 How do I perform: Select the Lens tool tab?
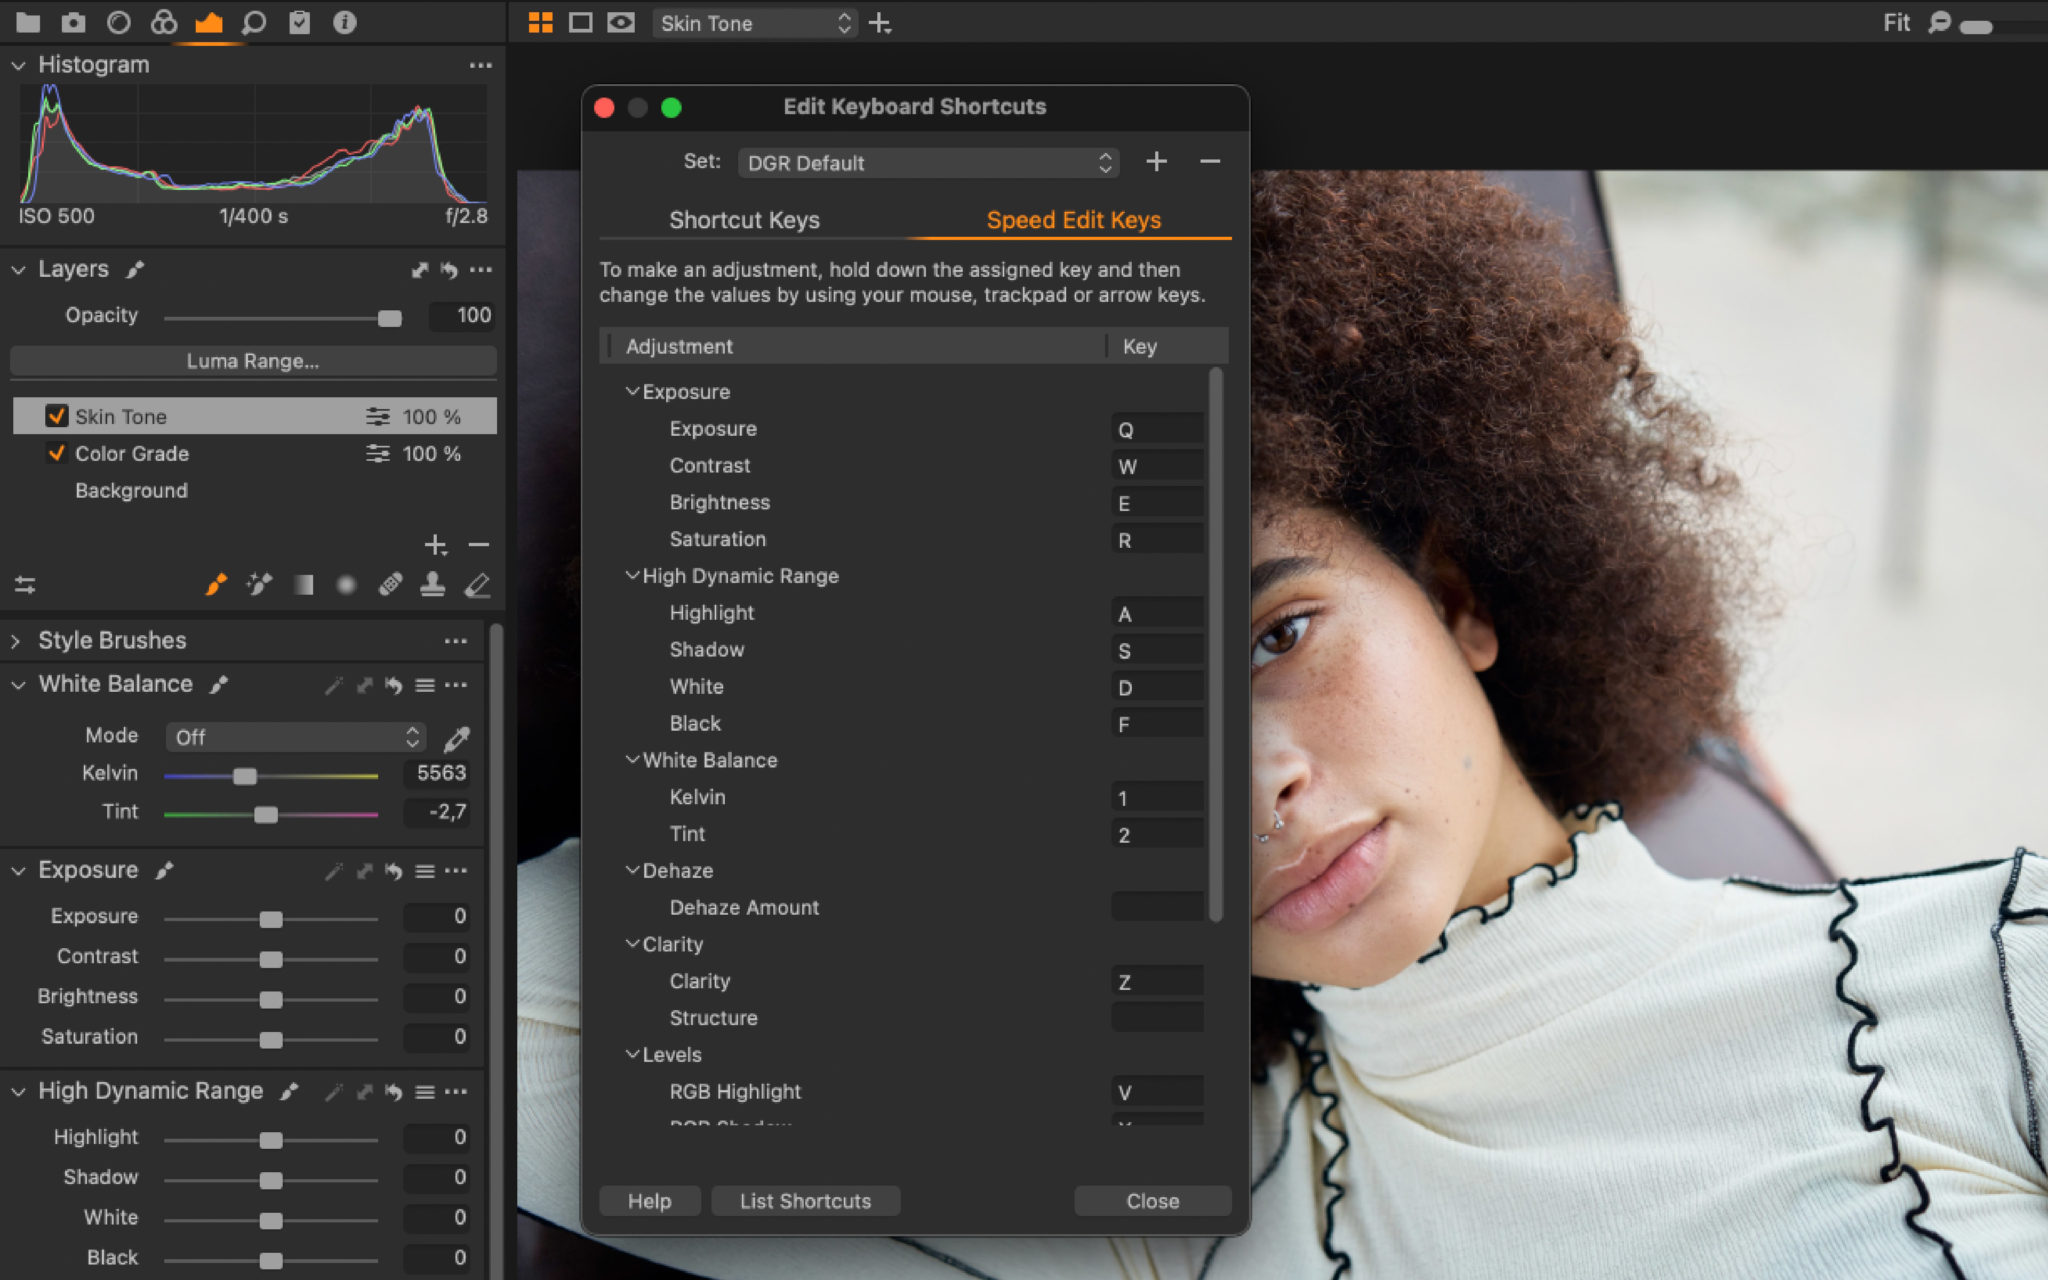click(120, 22)
